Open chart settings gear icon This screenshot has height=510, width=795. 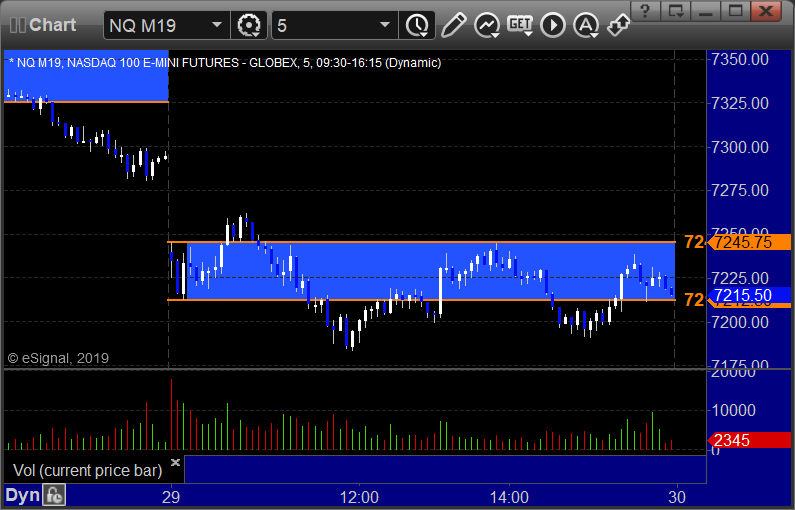click(249, 25)
